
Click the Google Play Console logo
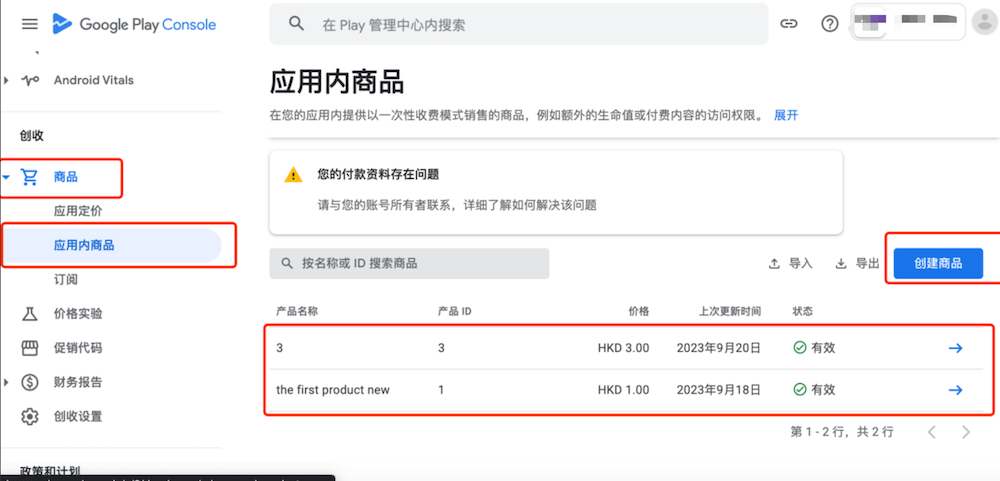(x=134, y=24)
